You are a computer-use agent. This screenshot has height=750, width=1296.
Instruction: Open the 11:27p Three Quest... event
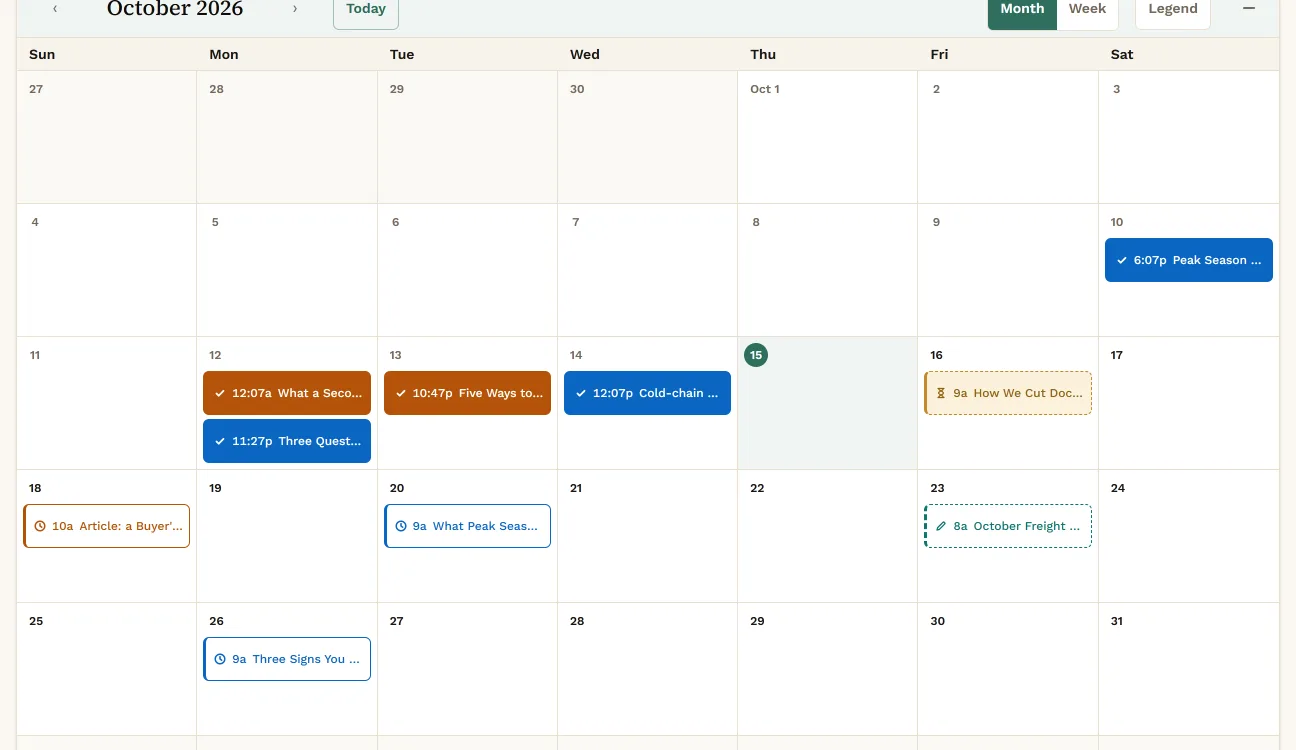click(287, 441)
